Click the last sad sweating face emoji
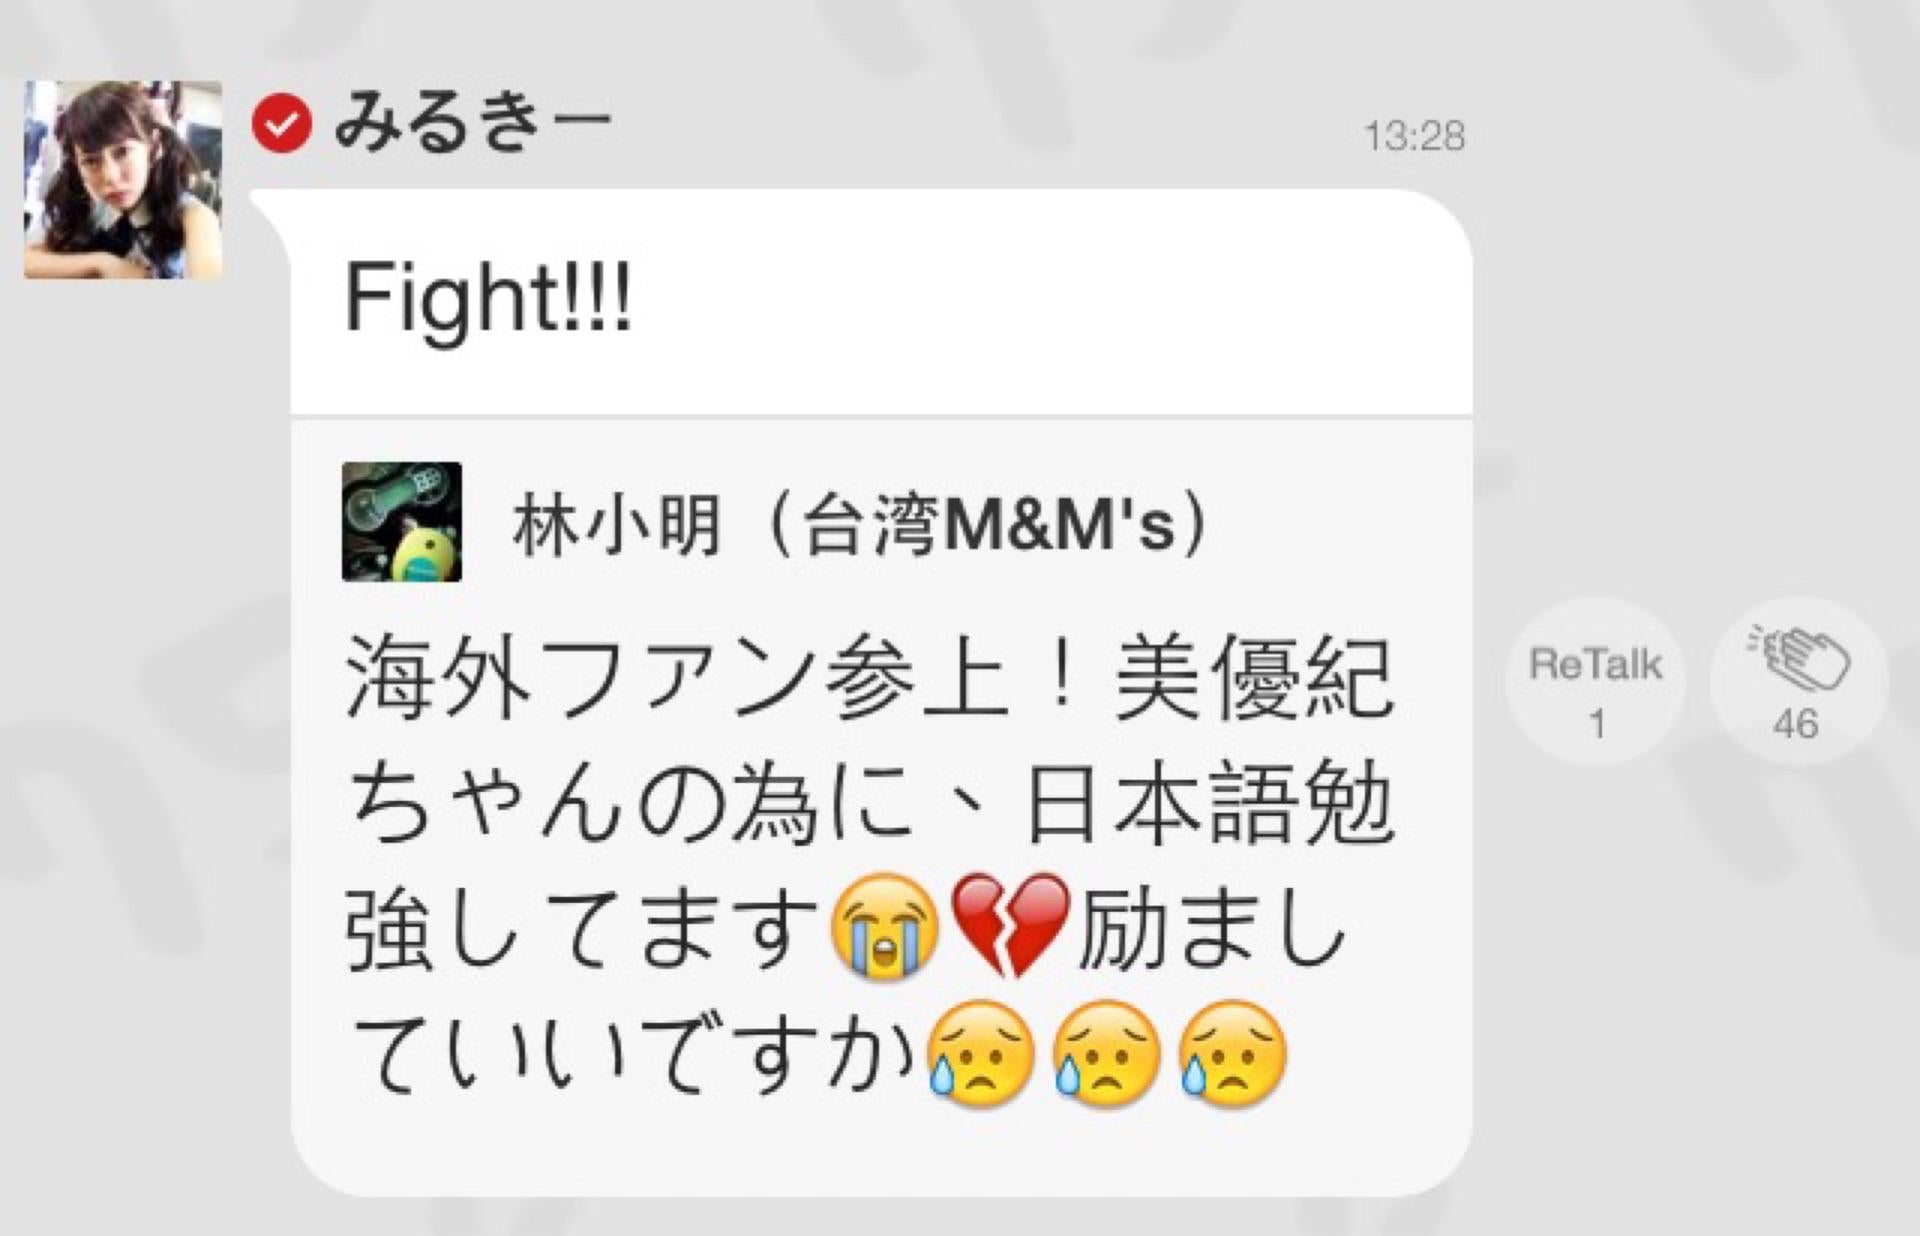This screenshot has width=1920, height=1236. [x=1232, y=1053]
